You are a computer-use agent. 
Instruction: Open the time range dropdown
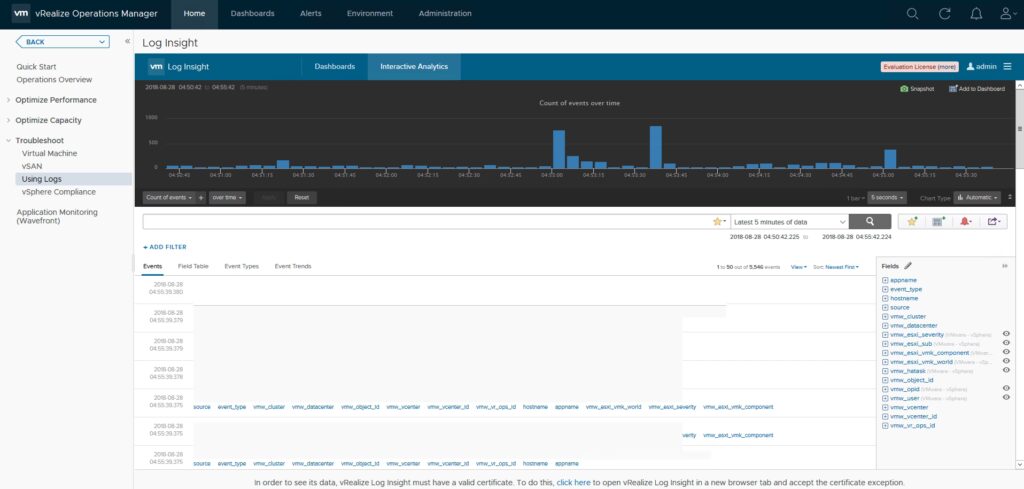[x=789, y=221]
